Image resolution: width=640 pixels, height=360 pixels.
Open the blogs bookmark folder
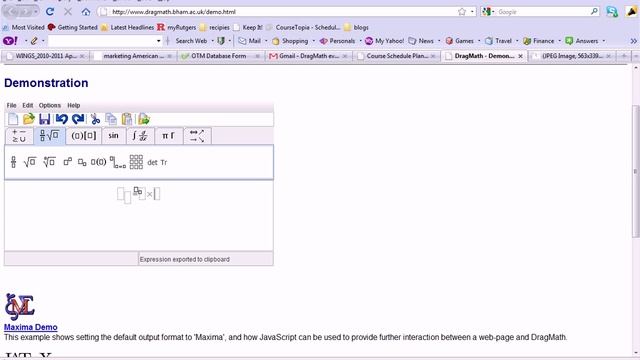click(356, 27)
